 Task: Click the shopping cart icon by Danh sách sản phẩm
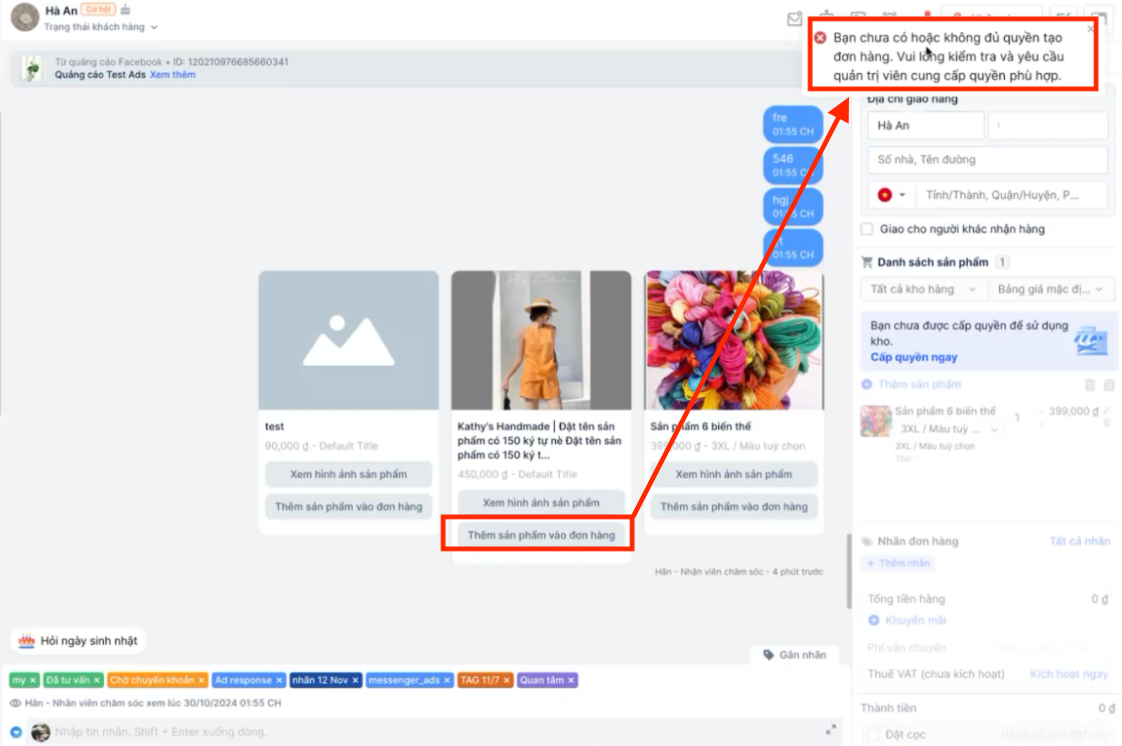click(867, 262)
